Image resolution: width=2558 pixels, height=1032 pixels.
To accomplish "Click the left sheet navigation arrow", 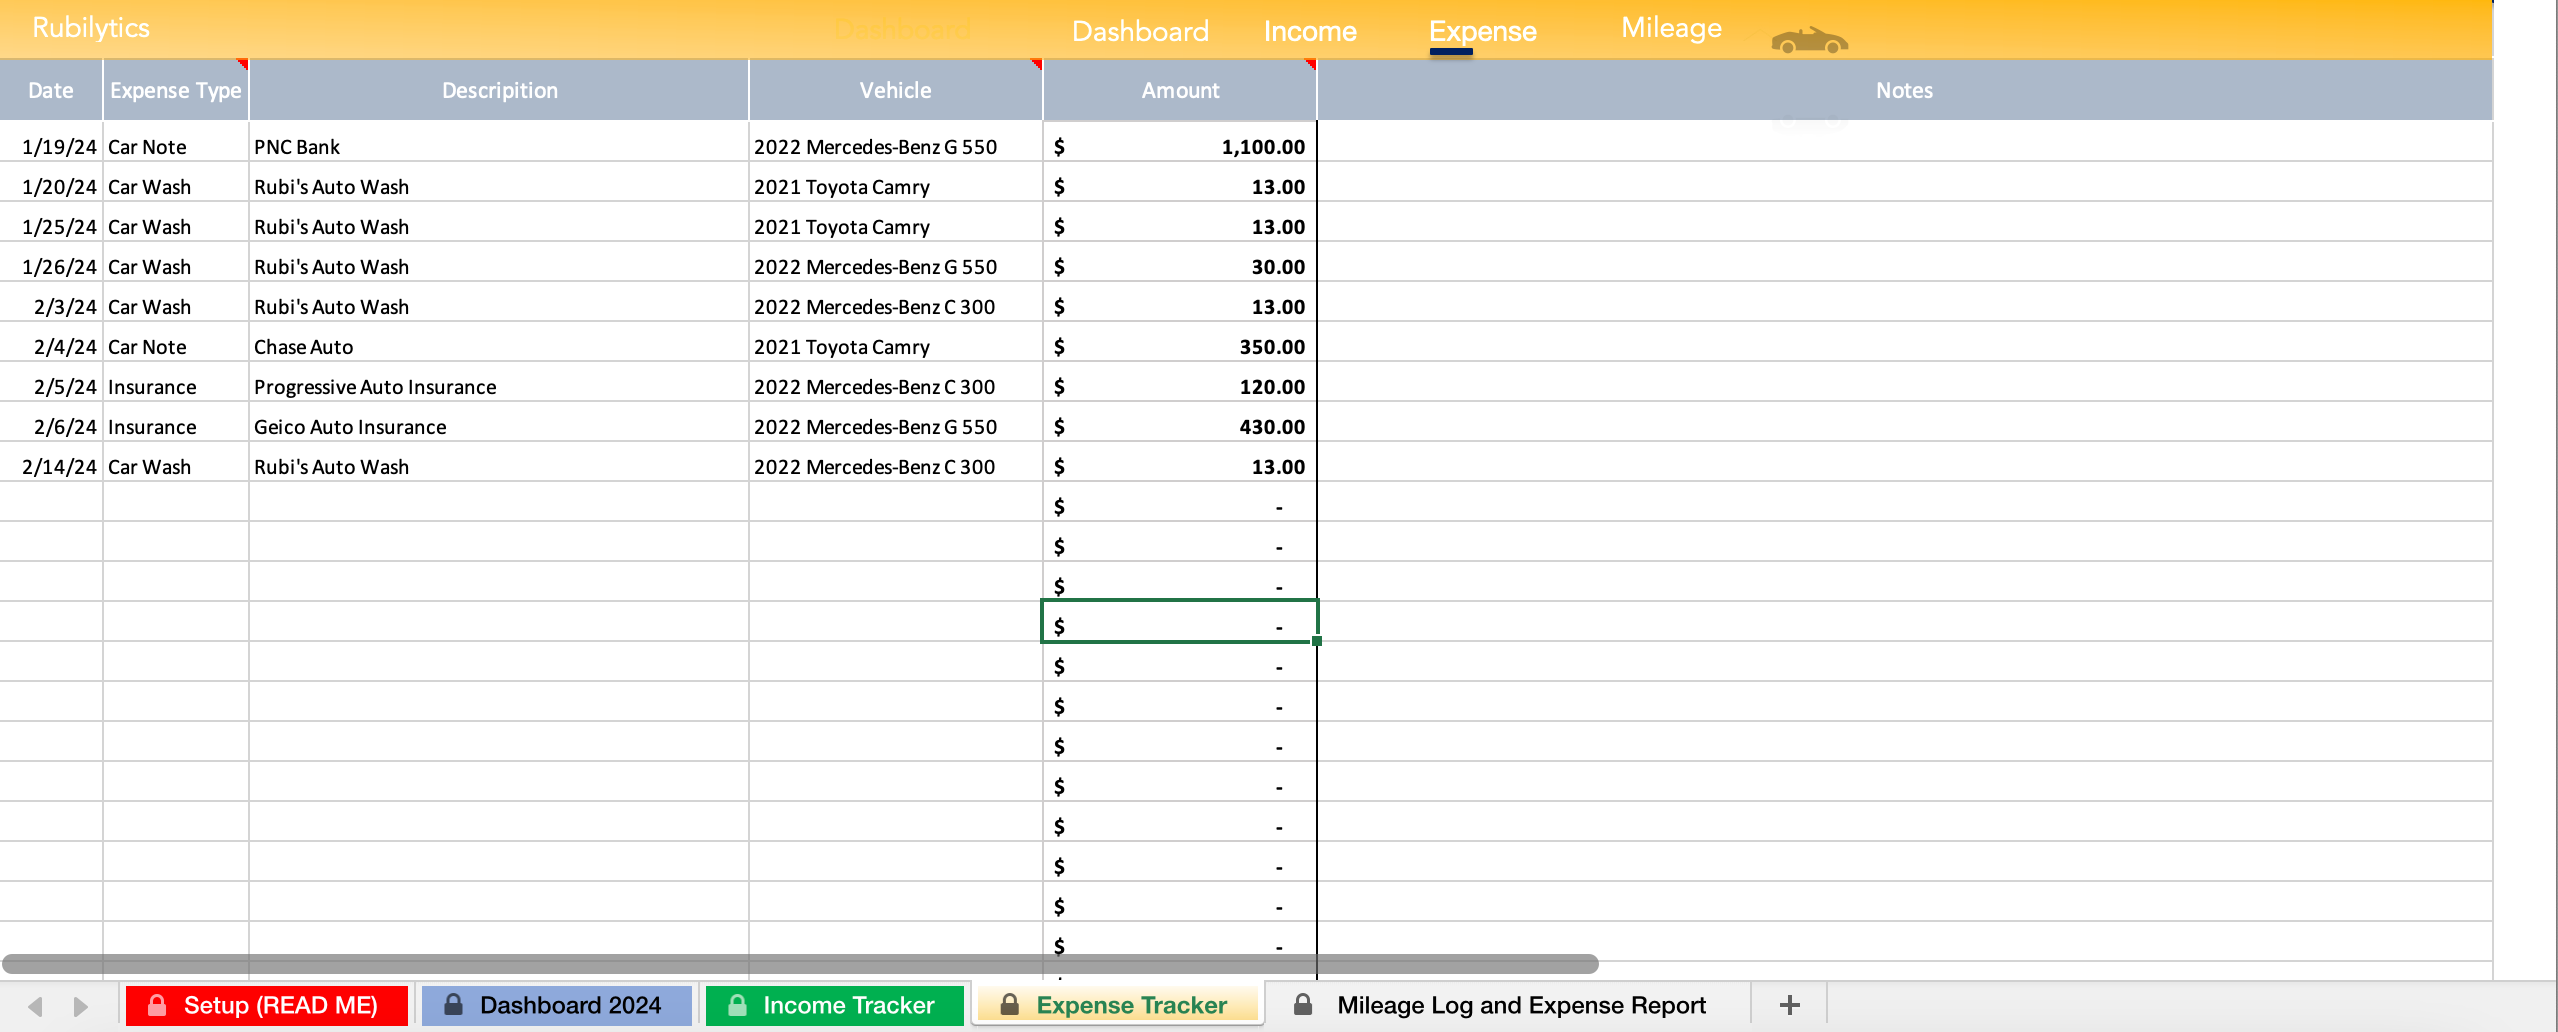I will (35, 1005).
